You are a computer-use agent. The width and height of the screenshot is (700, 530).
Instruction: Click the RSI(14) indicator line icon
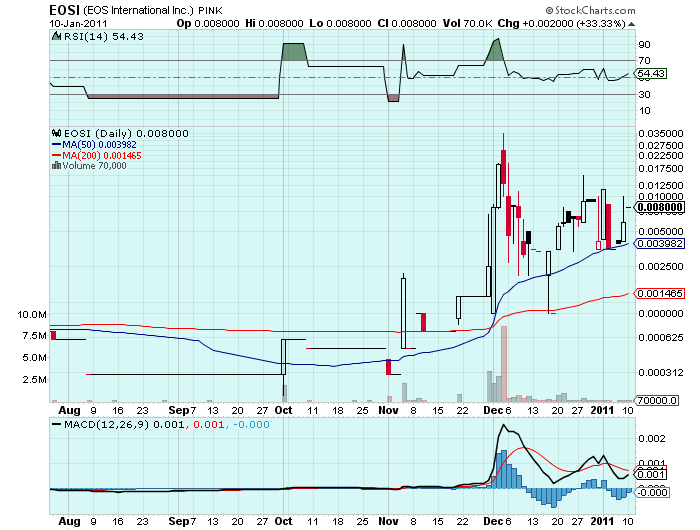(x=56, y=35)
